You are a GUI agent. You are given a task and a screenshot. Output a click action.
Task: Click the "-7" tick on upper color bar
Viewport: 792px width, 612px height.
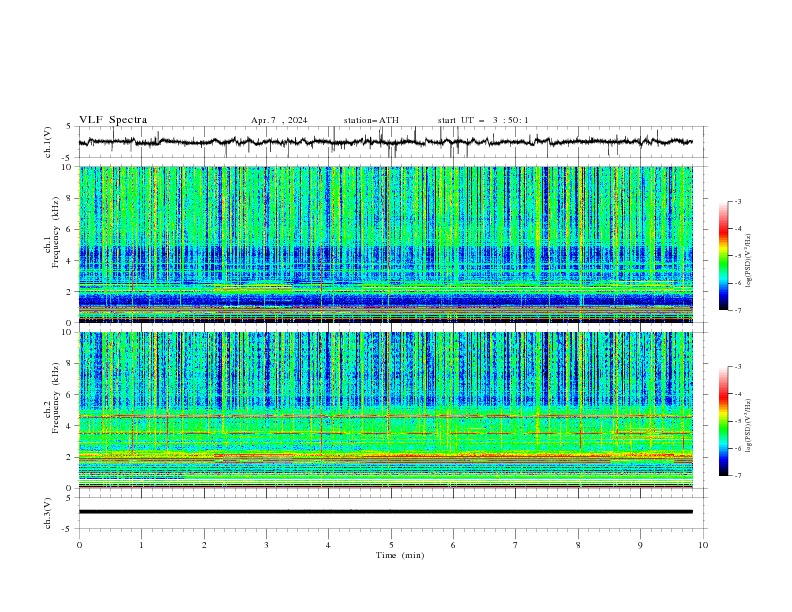coord(738,311)
